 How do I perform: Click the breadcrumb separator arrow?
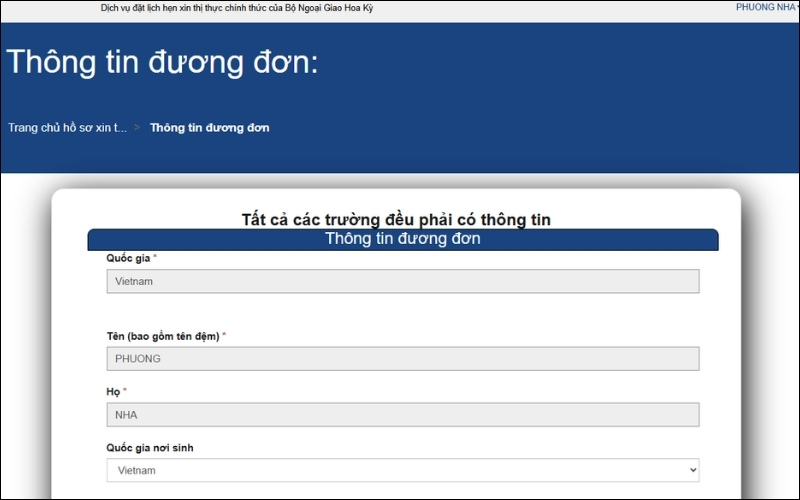click(x=137, y=128)
